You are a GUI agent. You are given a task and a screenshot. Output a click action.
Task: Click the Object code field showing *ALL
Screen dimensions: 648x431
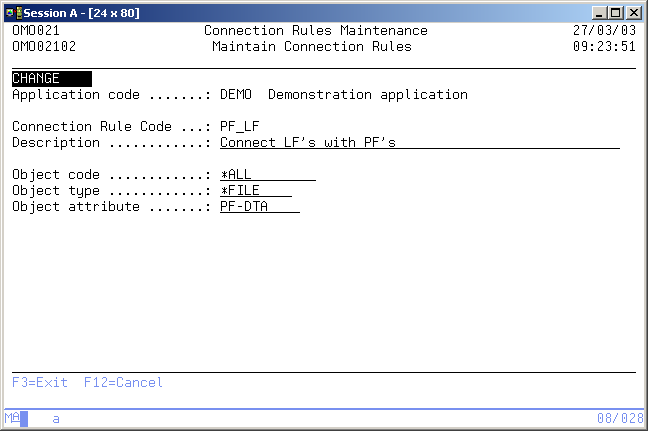coord(267,175)
